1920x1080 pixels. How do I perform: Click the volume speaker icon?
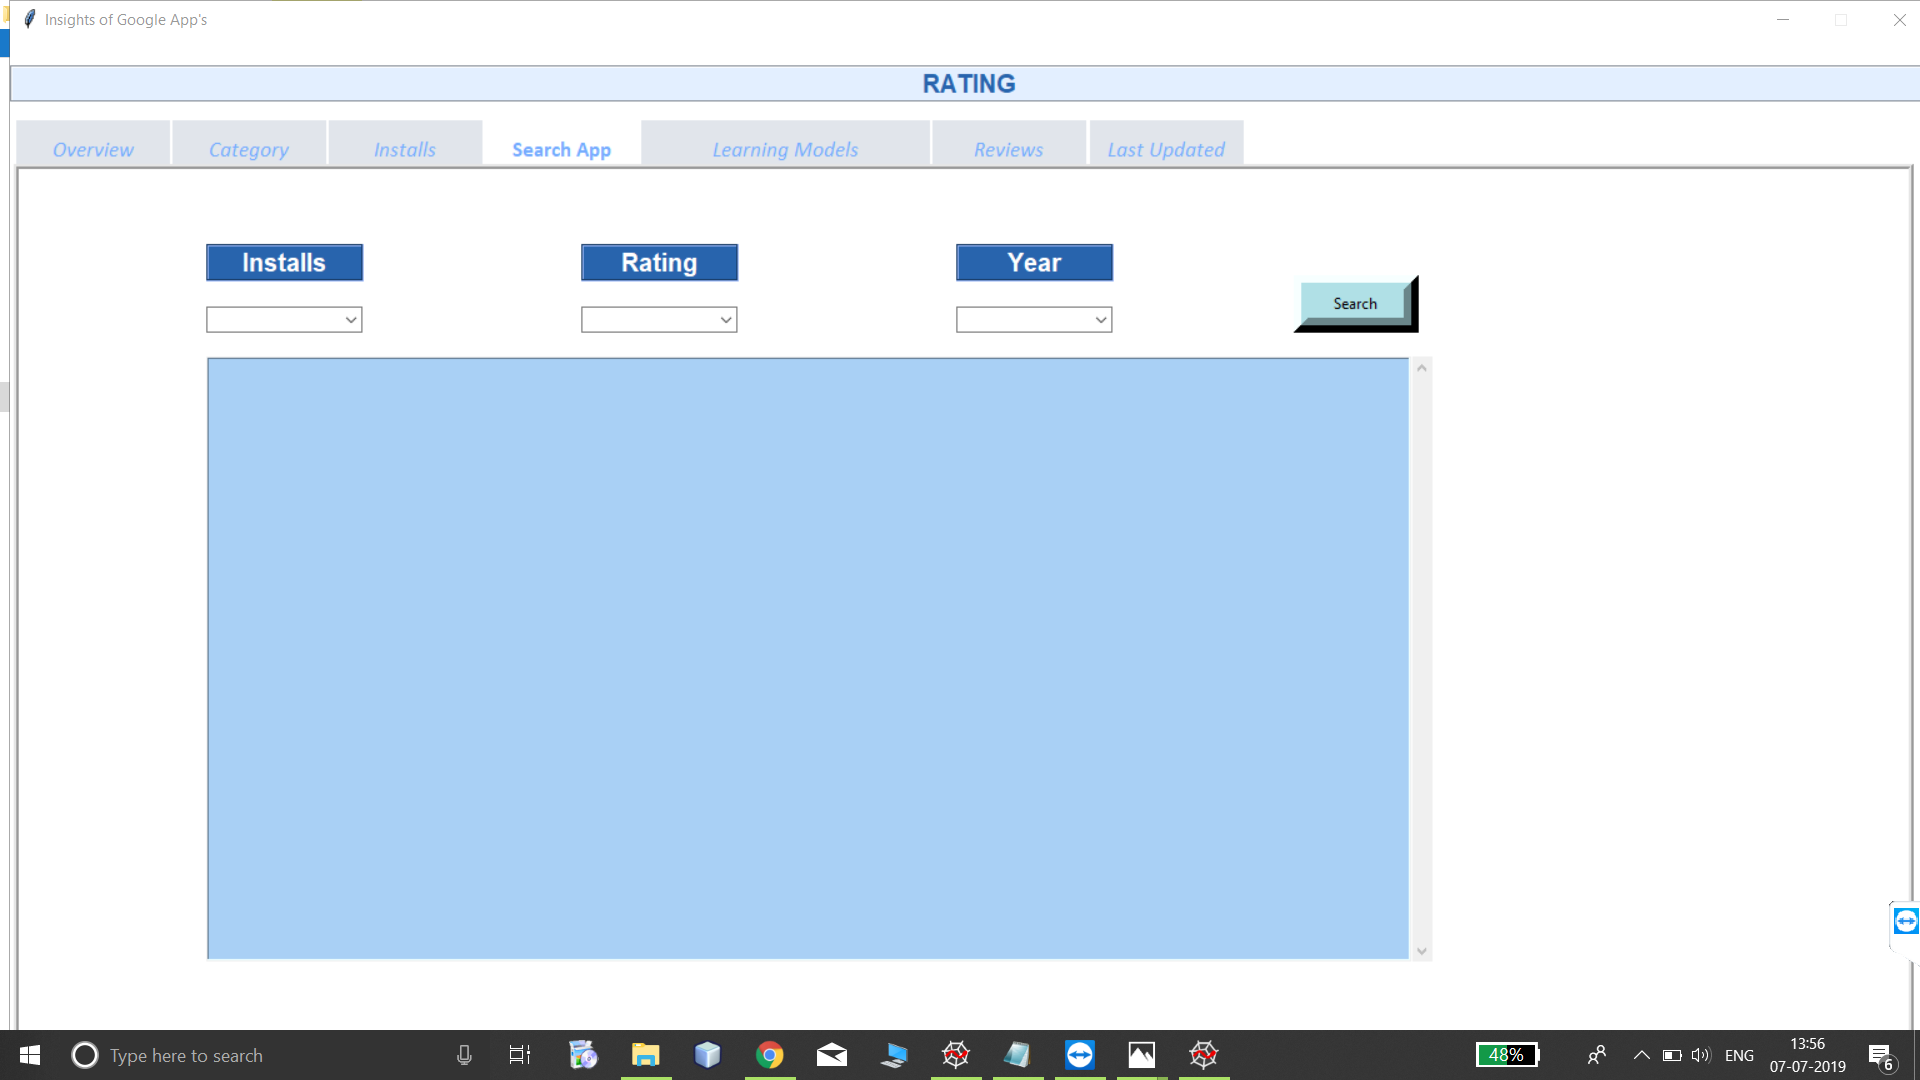[1700, 1055]
